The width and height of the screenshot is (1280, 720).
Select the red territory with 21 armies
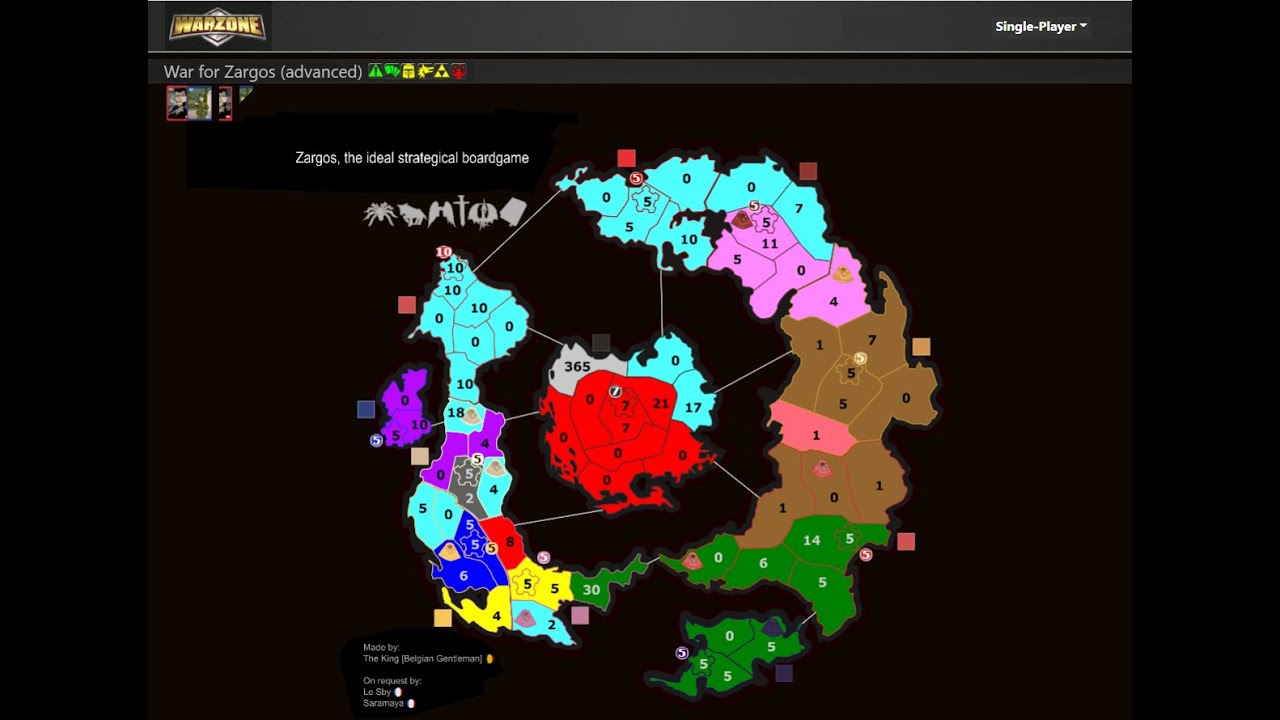[x=660, y=403]
